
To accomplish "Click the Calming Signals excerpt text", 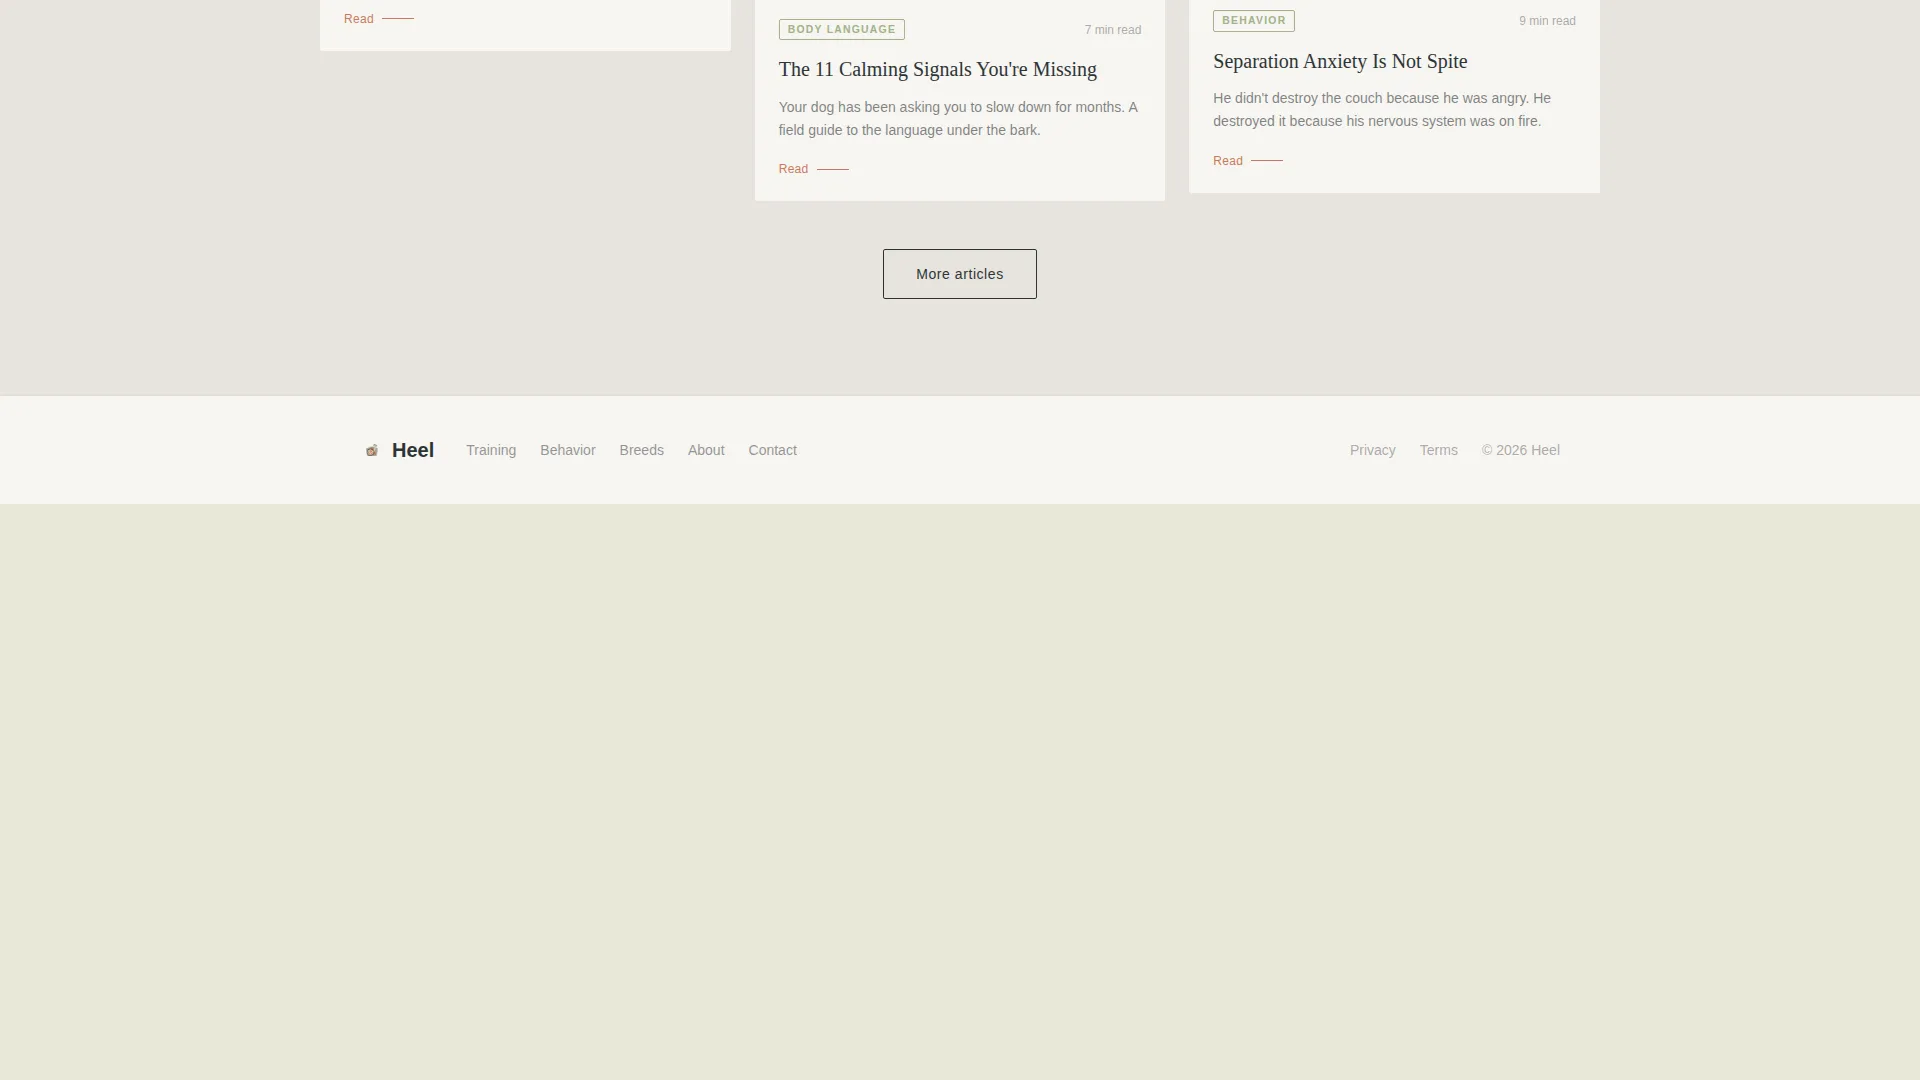I will 958,119.
